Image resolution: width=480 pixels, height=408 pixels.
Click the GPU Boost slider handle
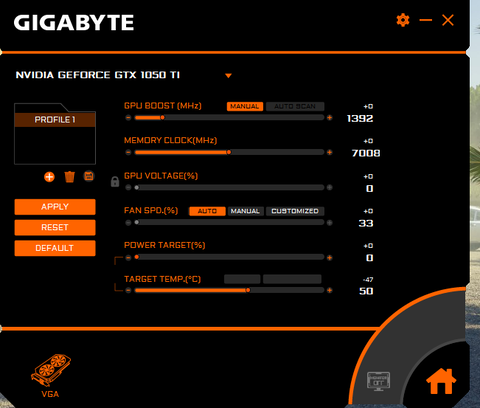coord(162,118)
